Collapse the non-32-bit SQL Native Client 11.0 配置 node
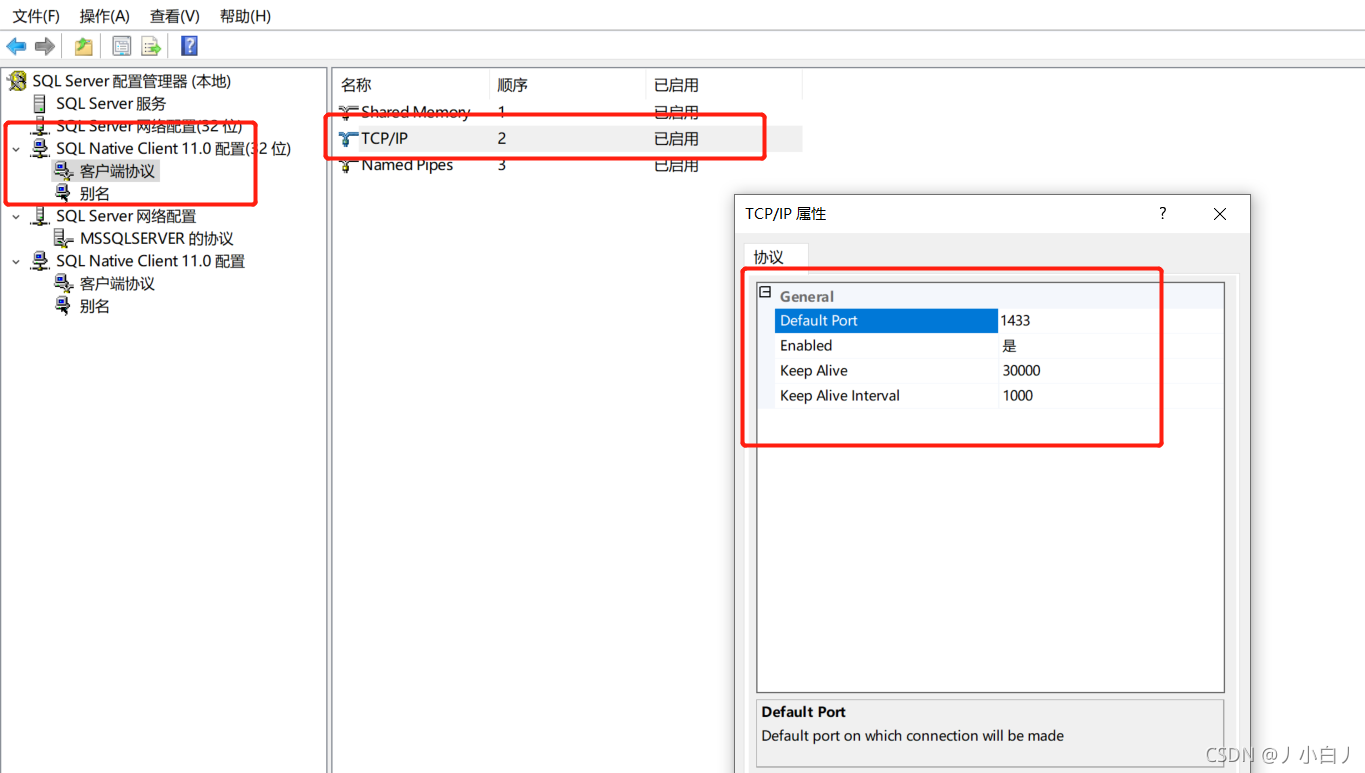 pyautogui.click(x=16, y=261)
